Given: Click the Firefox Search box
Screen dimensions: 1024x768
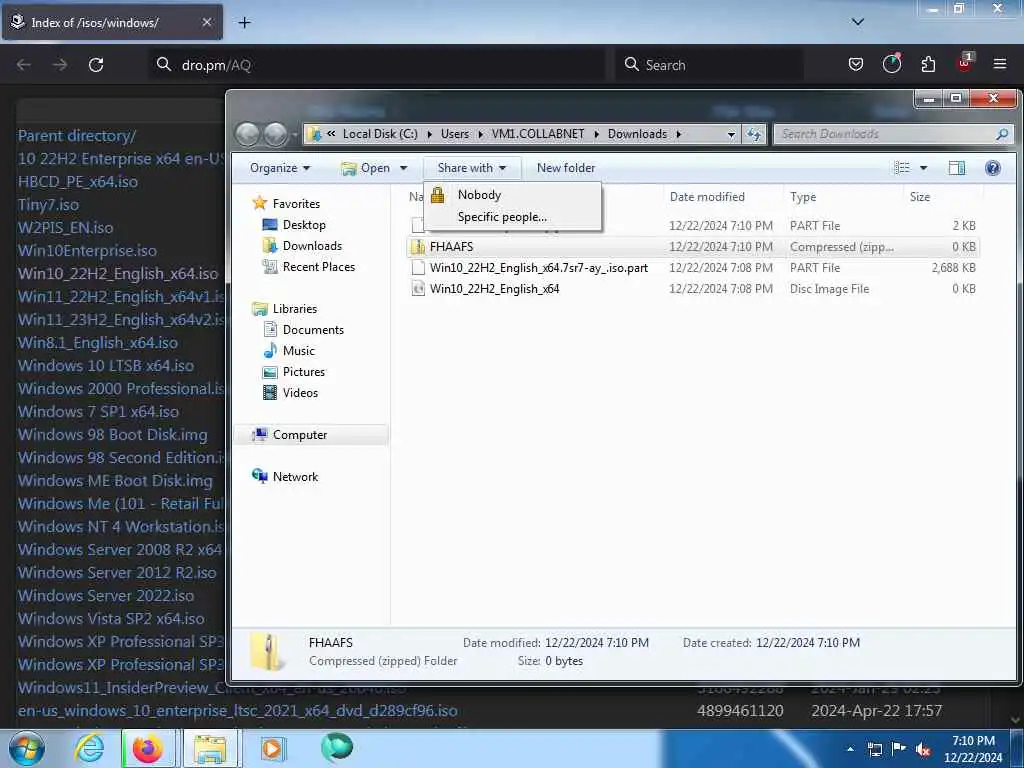Looking at the screenshot, I should (709, 65).
